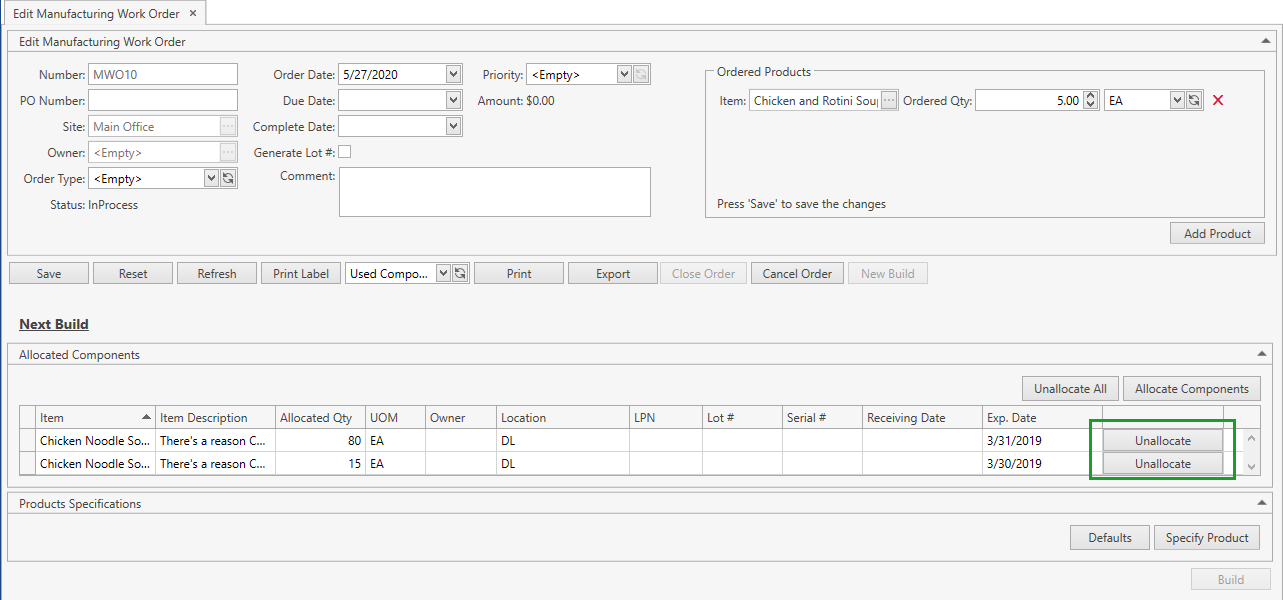Open the Order Date dropdown
Screen dimensions: 1283x600
[x=453, y=74]
